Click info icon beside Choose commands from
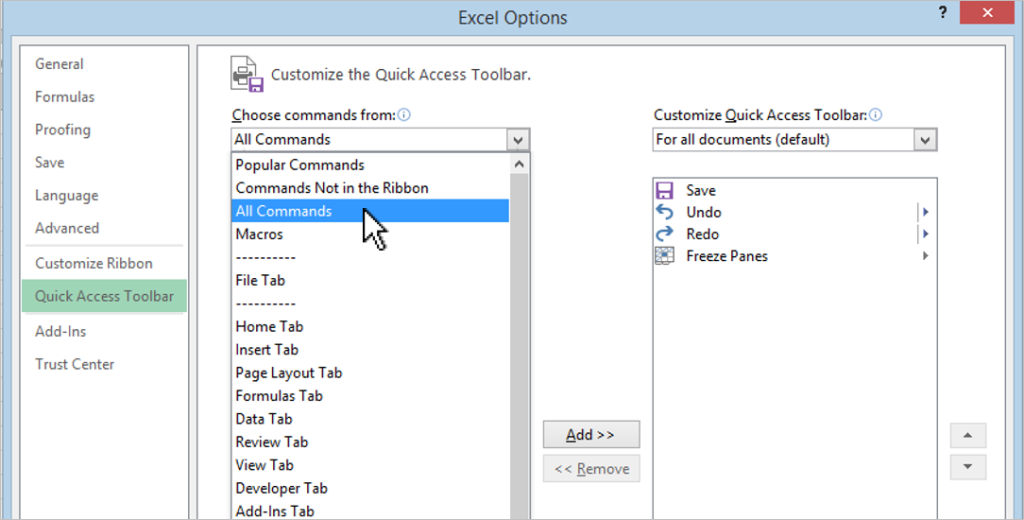 pos(404,115)
